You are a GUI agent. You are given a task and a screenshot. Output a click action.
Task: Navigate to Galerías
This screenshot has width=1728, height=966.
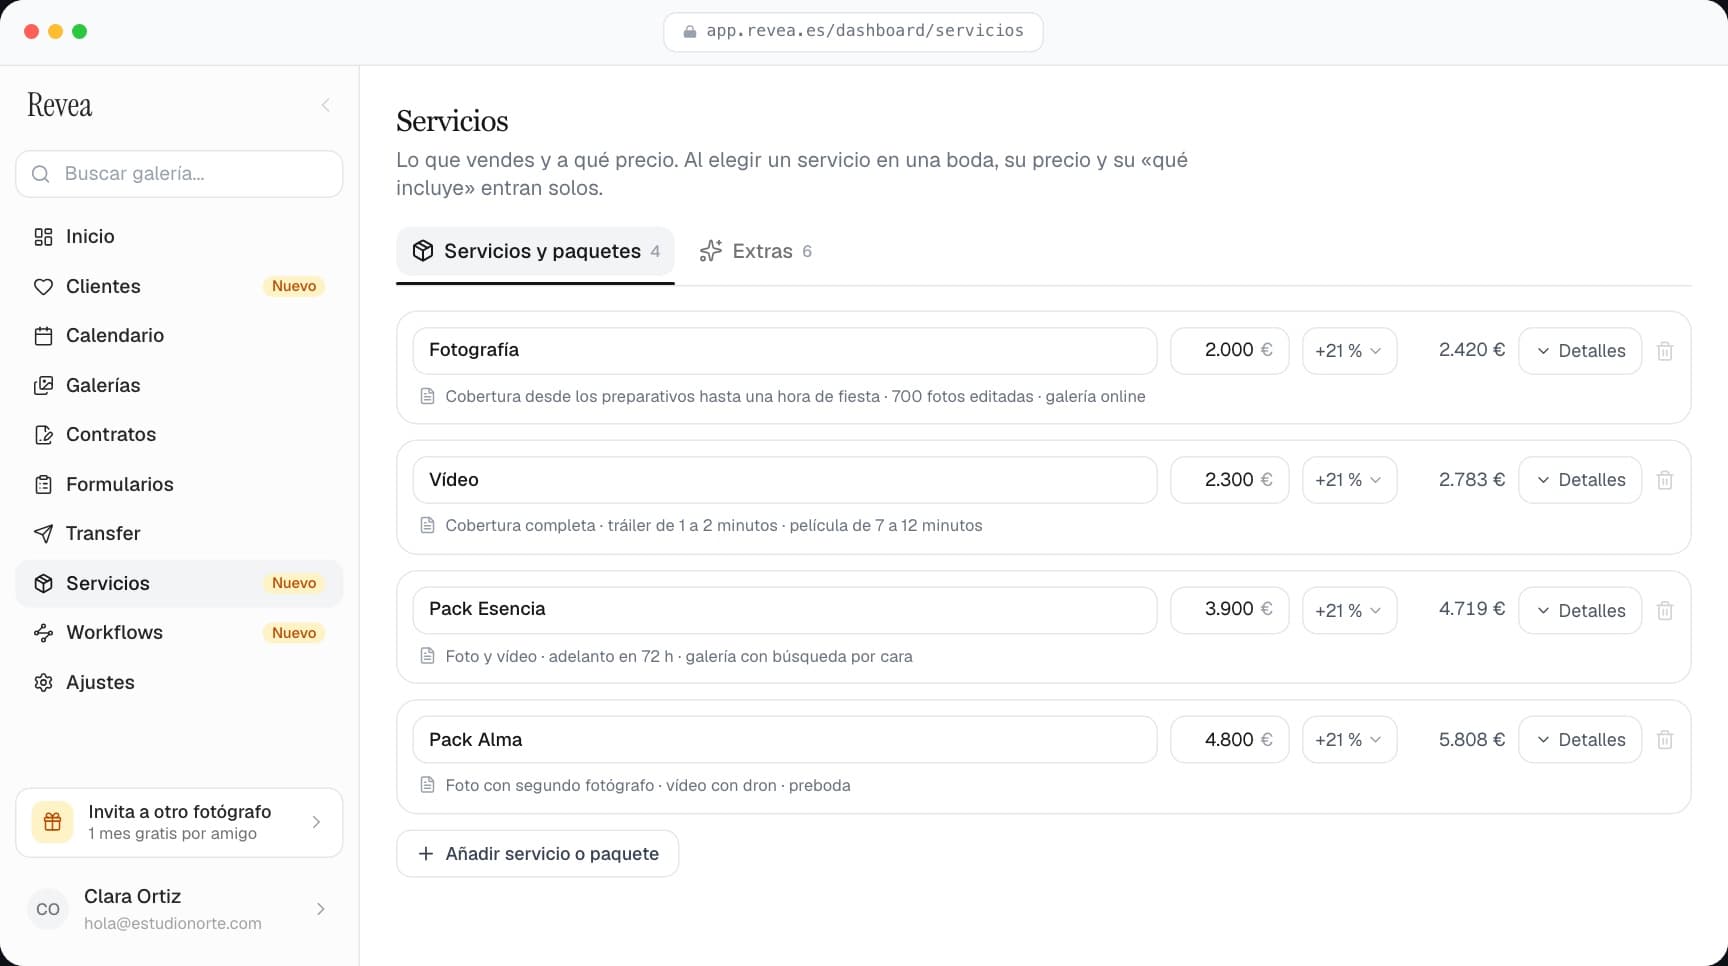pos(179,385)
